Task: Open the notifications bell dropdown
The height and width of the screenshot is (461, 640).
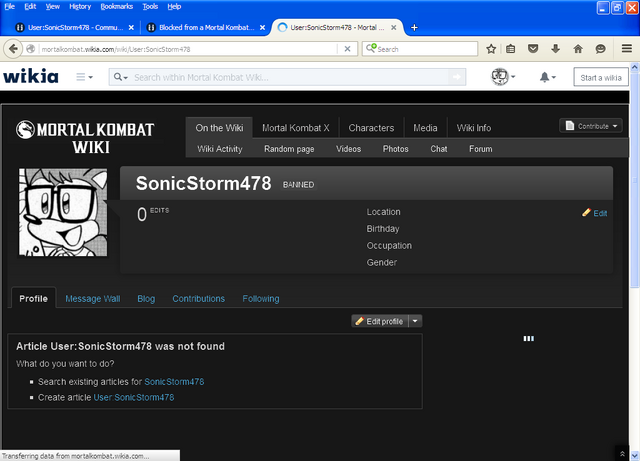Action: [x=548, y=77]
